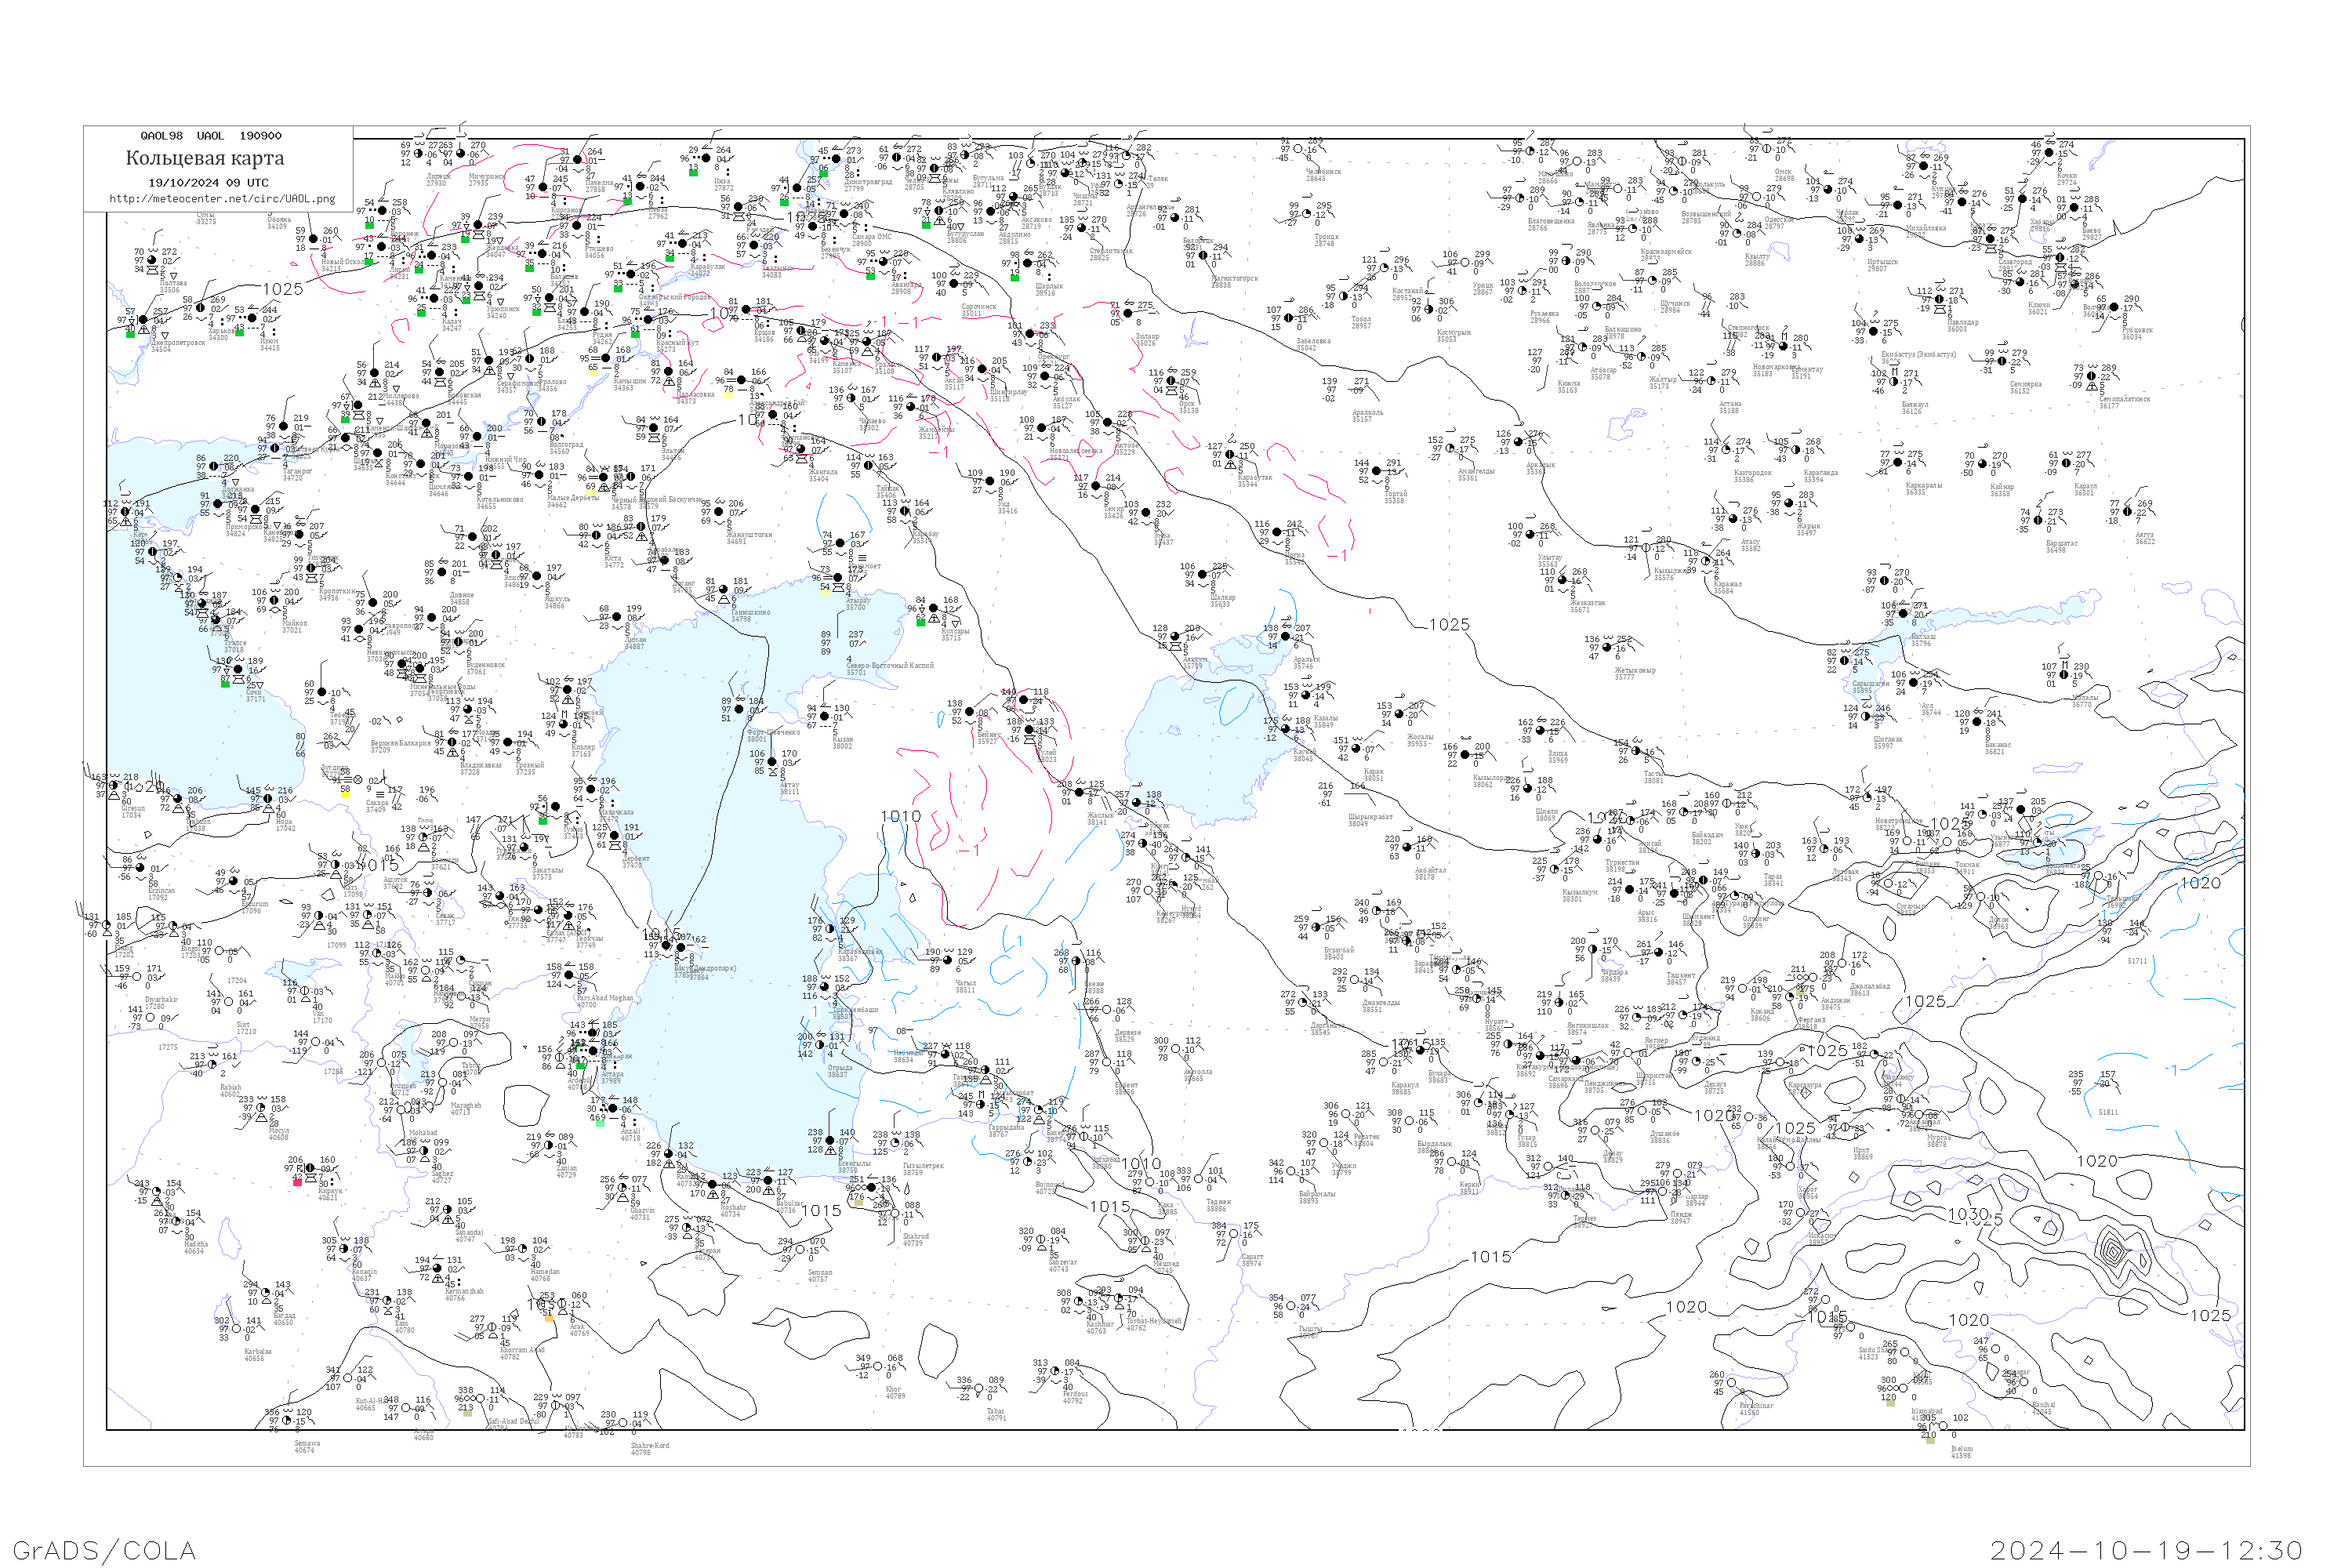Click the Изюм station plot circle

click(x=252, y=318)
